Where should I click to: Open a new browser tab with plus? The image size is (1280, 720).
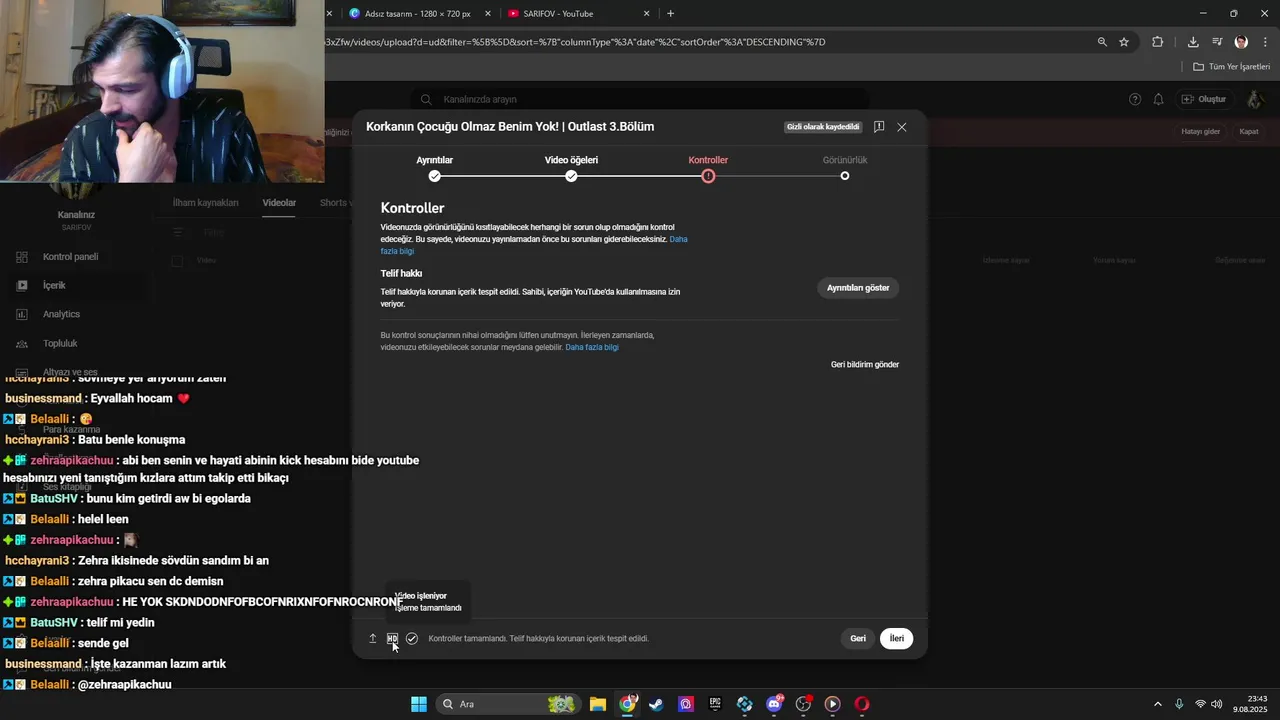pos(670,14)
